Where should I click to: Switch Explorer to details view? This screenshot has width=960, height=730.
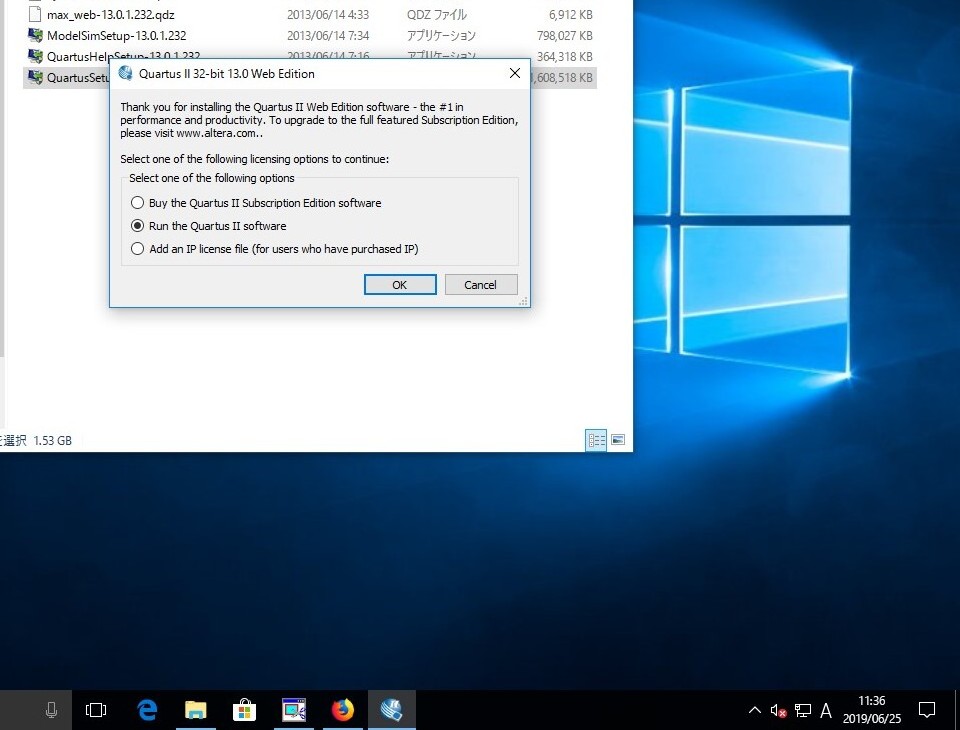click(x=596, y=440)
